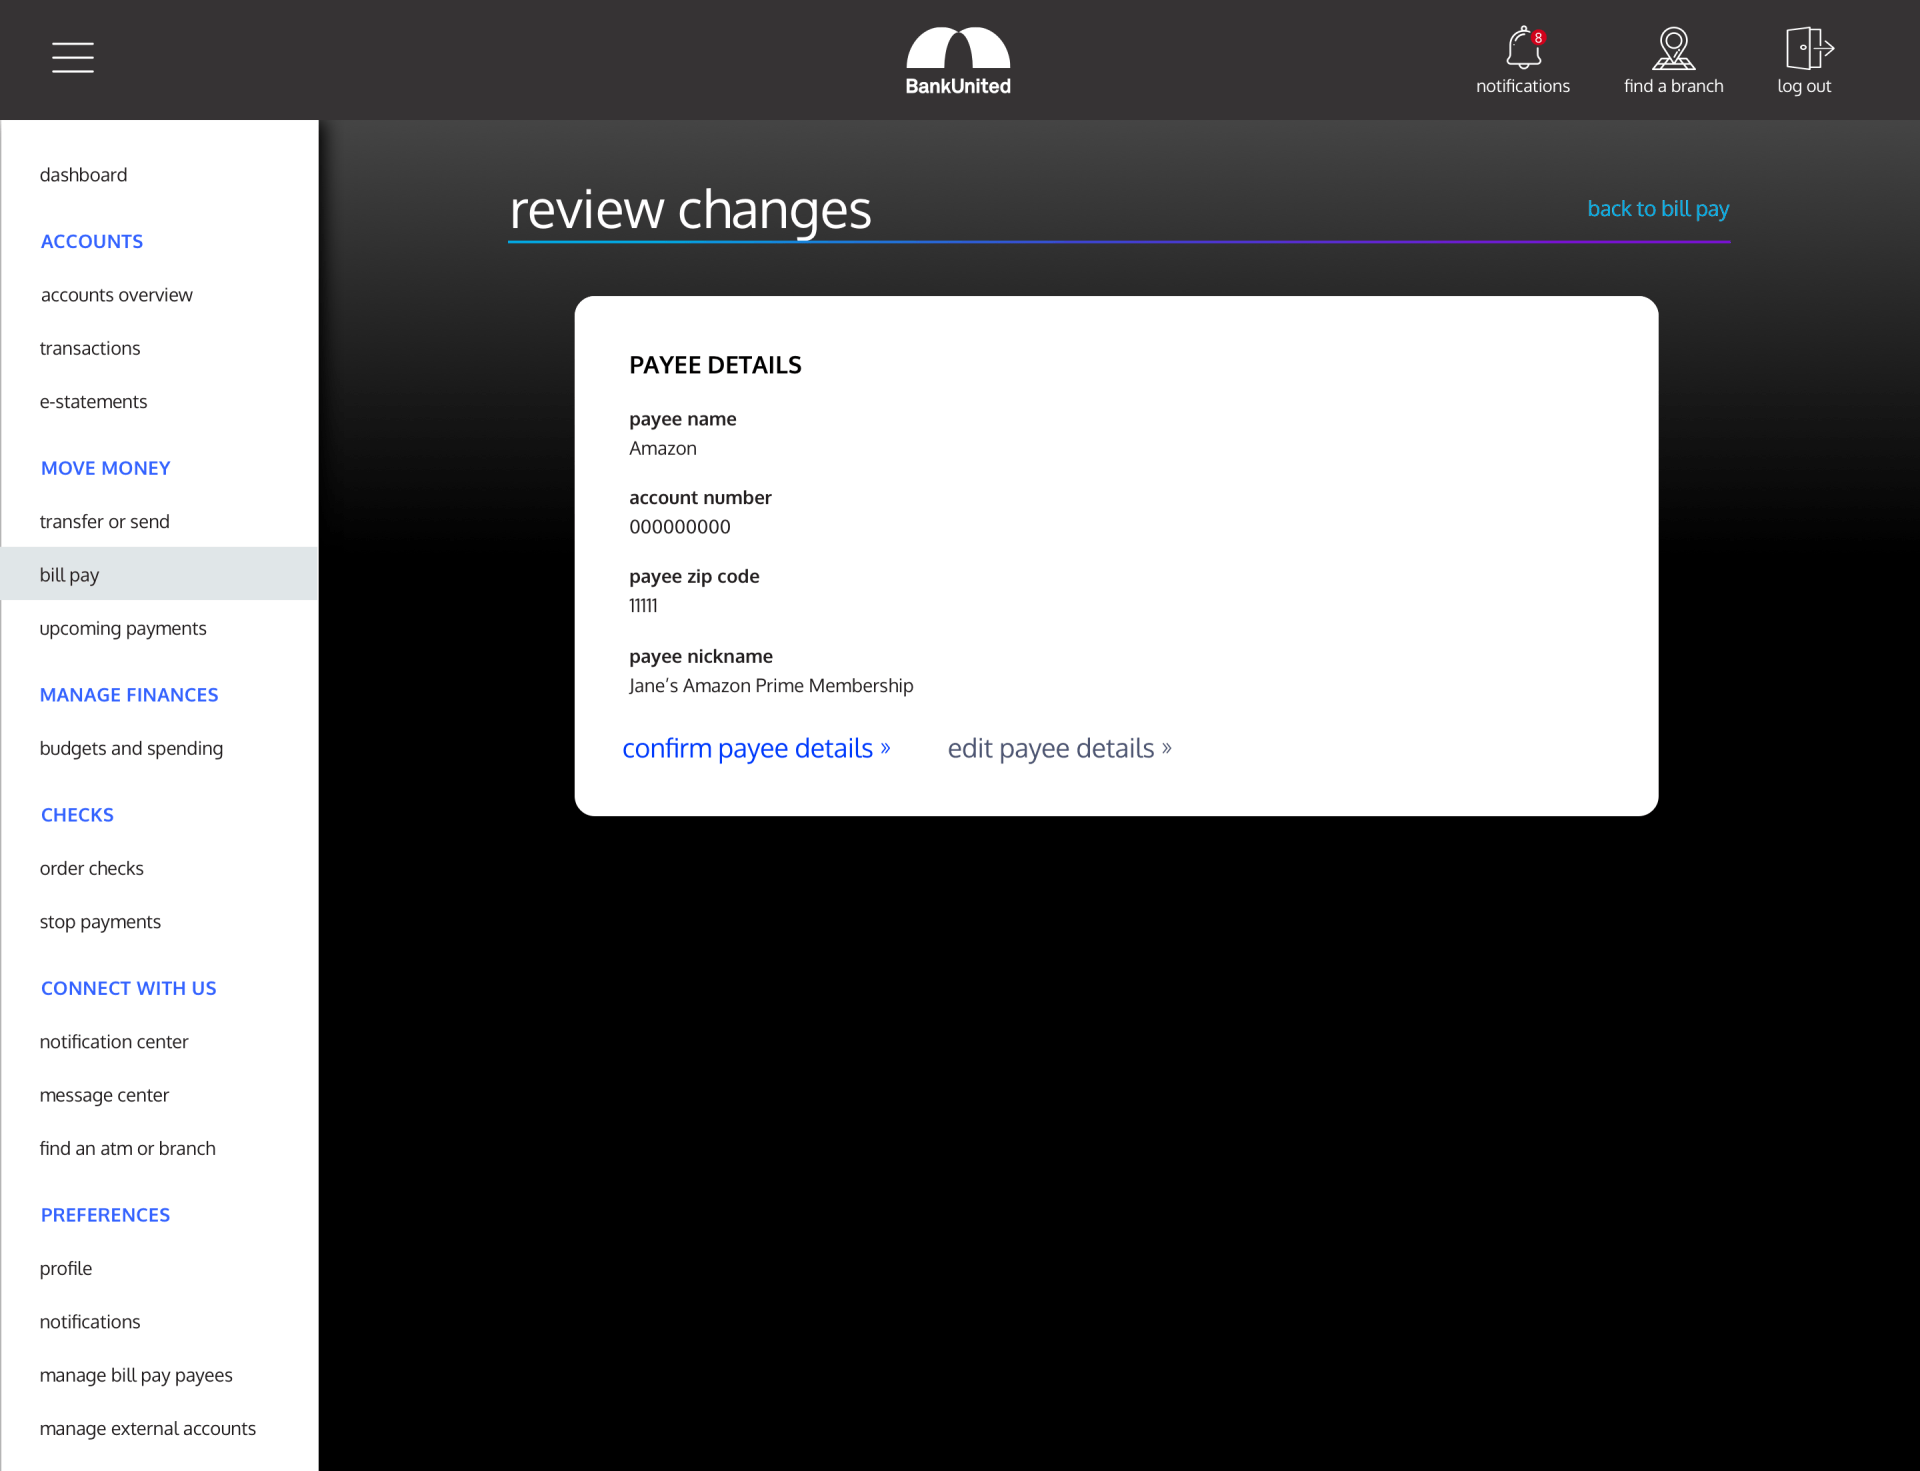The width and height of the screenshot is (1920, 1471).
Task: Open transactions in sidebar
Action: point(90,348)
